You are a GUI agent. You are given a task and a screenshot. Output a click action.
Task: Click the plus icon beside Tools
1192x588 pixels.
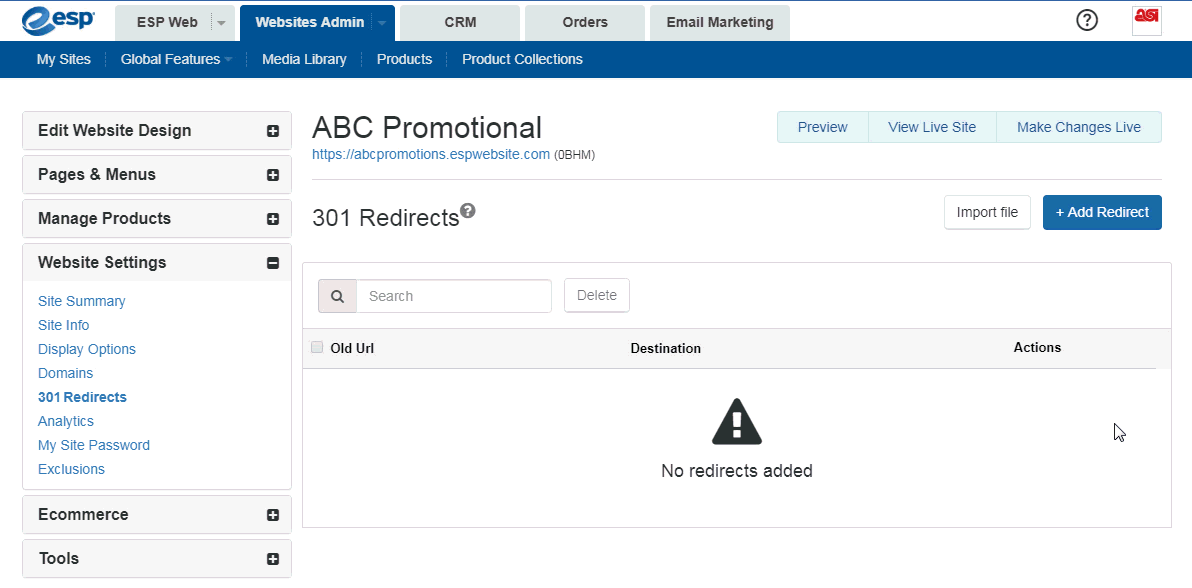pyautogui.click(x=273, y=559)
